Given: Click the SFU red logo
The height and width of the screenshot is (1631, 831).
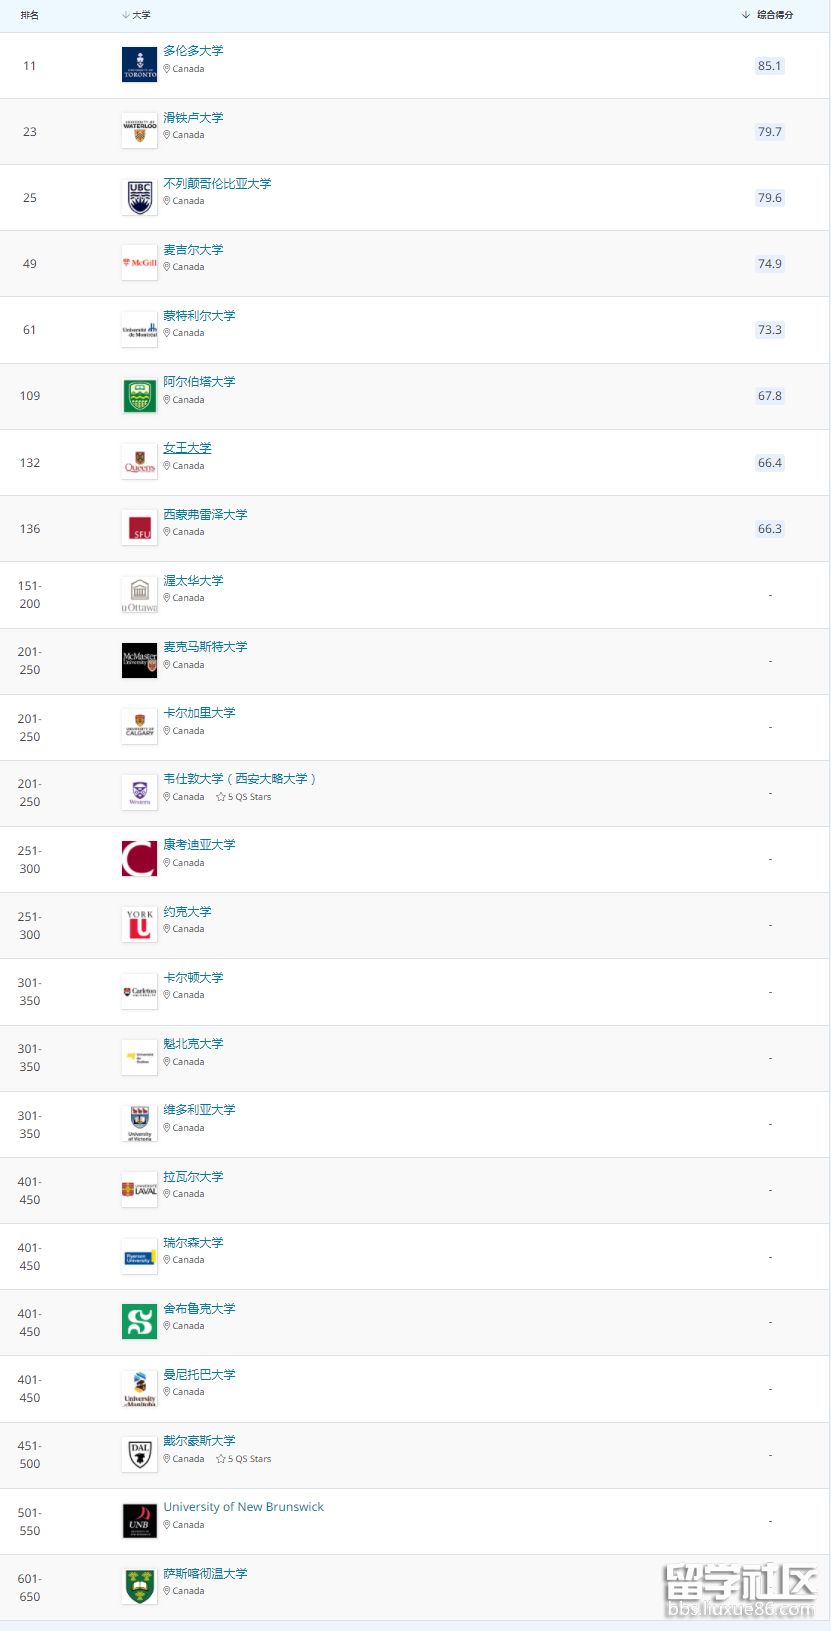Looking at the screenshot, I should coord(139,528).
